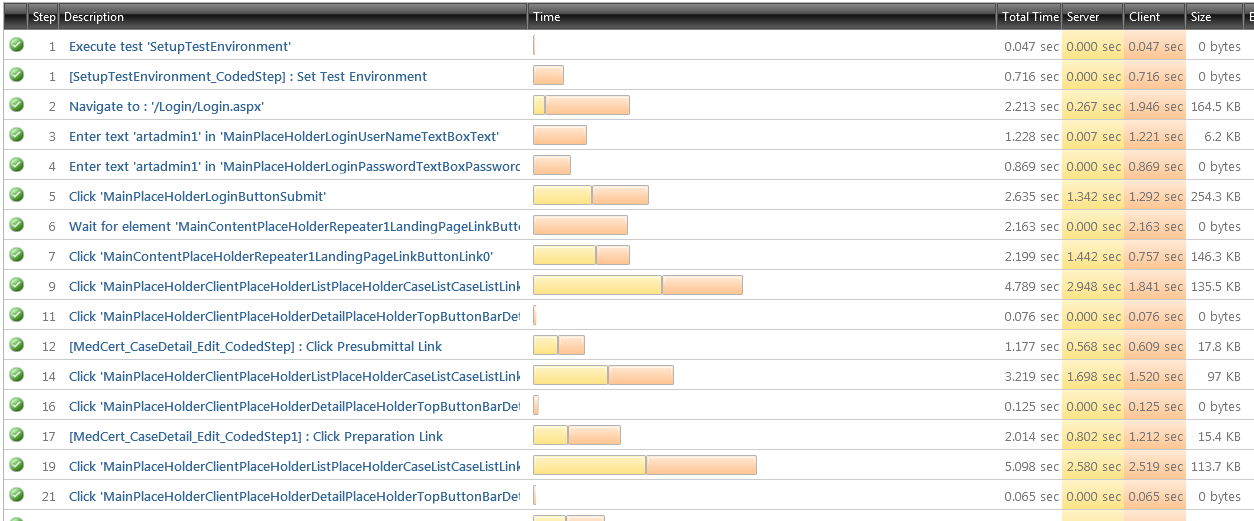1254x521 pixels.
Task: Click pass icon for step 3 Enter text
Action: 16,135
